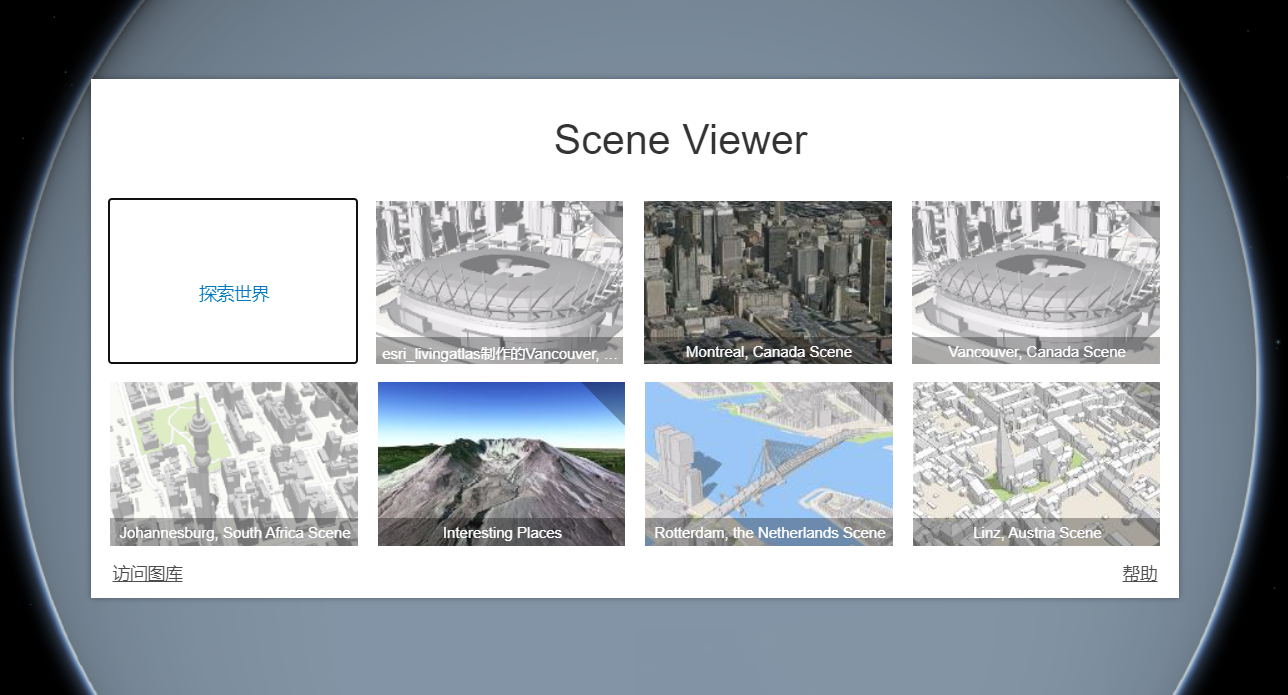Viewport: 1288px width, 695px height.
Task: Open Rotterdam, the Netherlands Scene thumbnail
Action: point(769,464)
